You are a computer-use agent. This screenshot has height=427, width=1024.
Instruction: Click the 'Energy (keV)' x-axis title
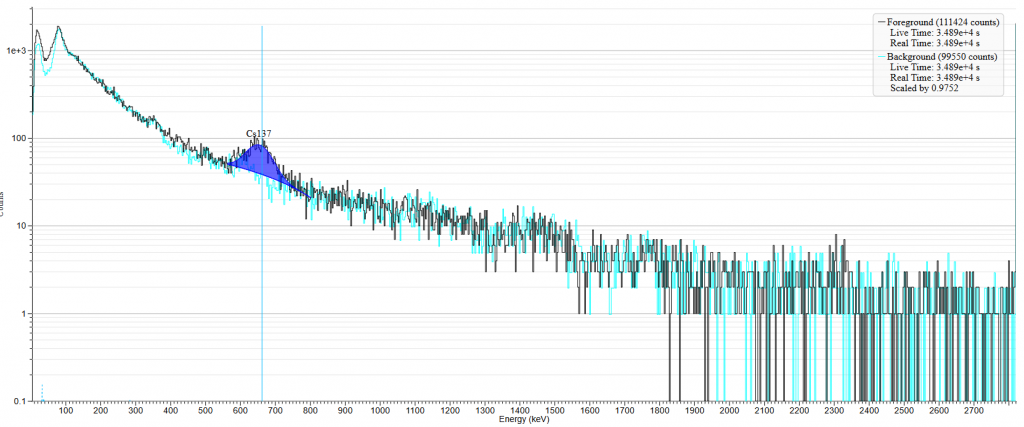point(525,420)
